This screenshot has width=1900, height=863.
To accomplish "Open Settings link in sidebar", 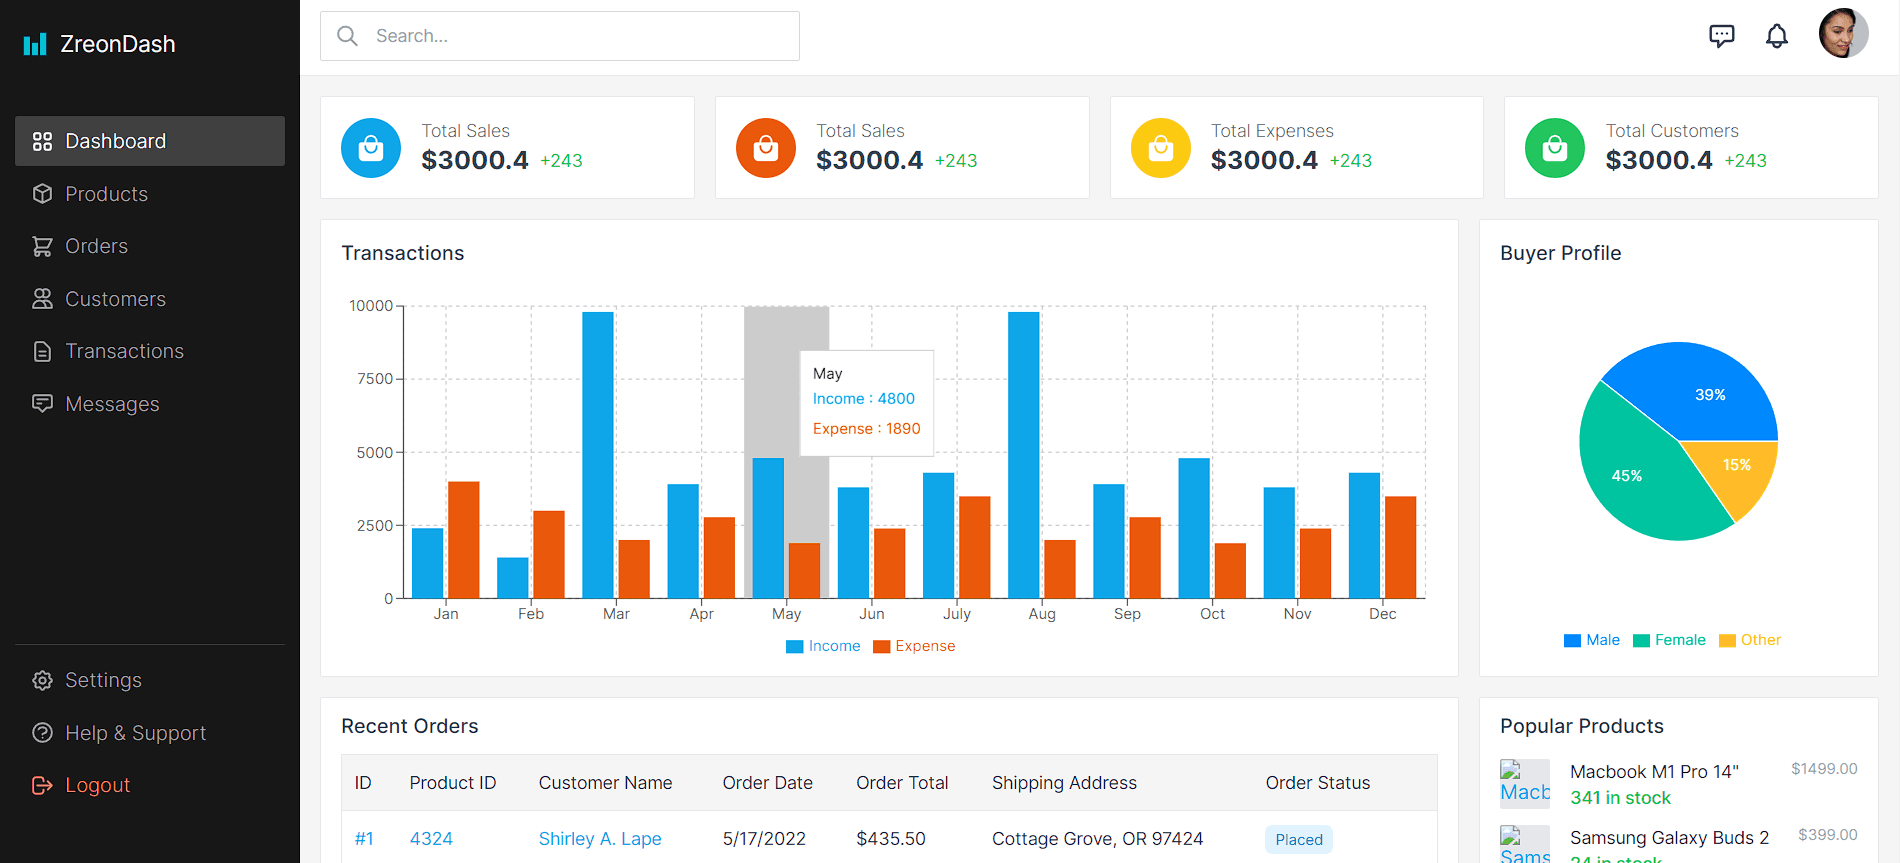I will pyautogui.click(x=150, y=680).
